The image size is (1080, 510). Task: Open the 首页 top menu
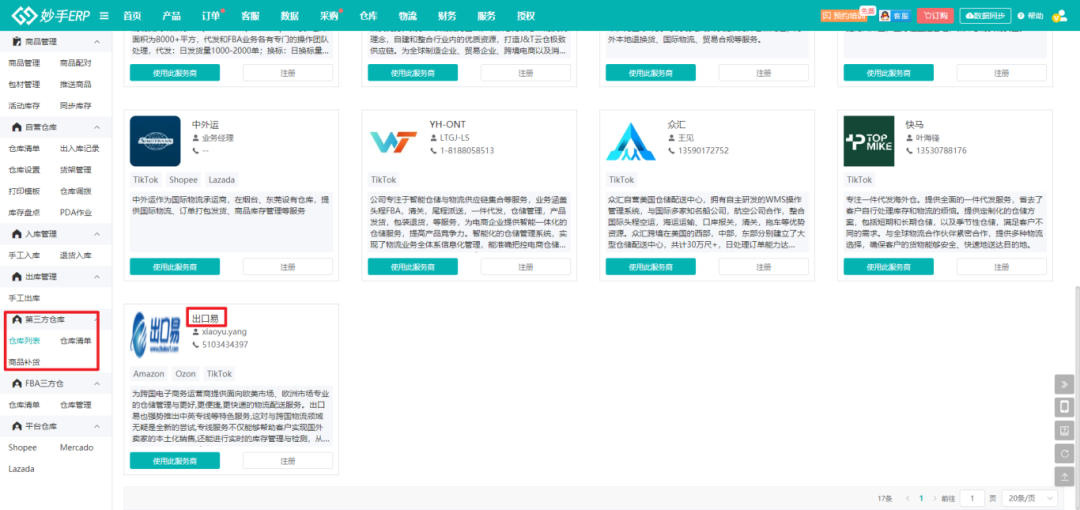coord(132,16)
